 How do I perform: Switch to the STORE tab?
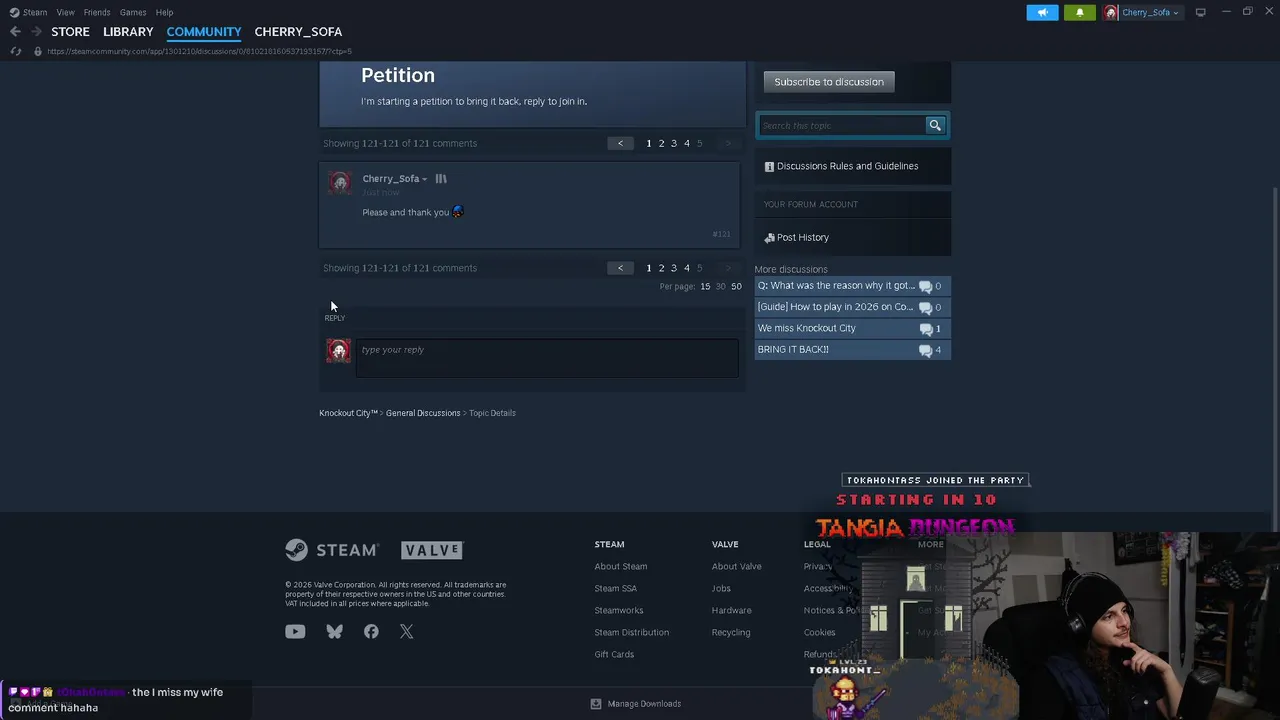[x=70, y=32]
